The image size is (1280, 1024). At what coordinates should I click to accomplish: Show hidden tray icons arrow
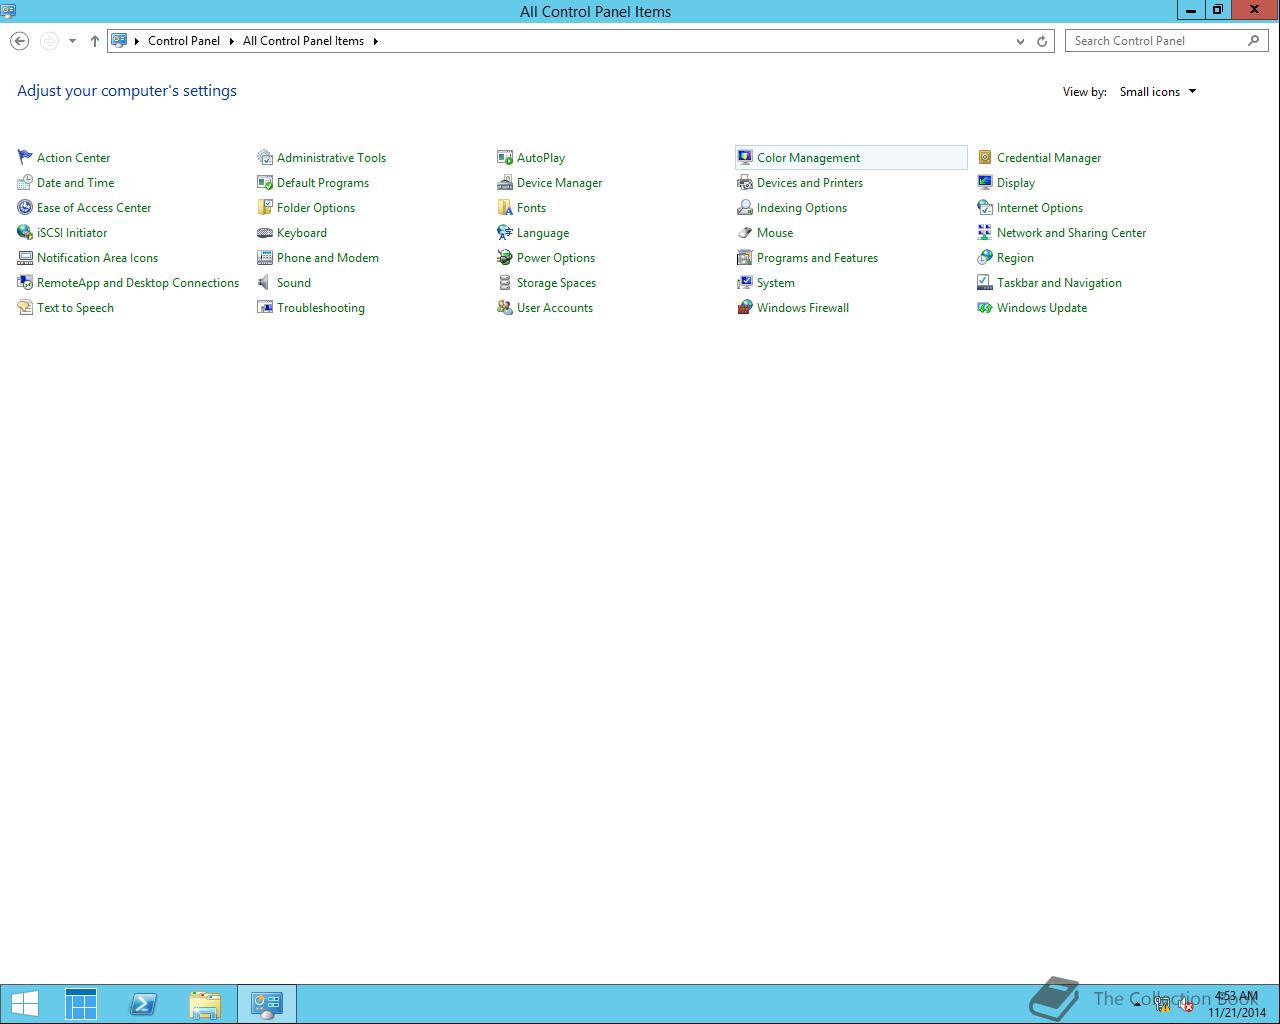1137,1005
